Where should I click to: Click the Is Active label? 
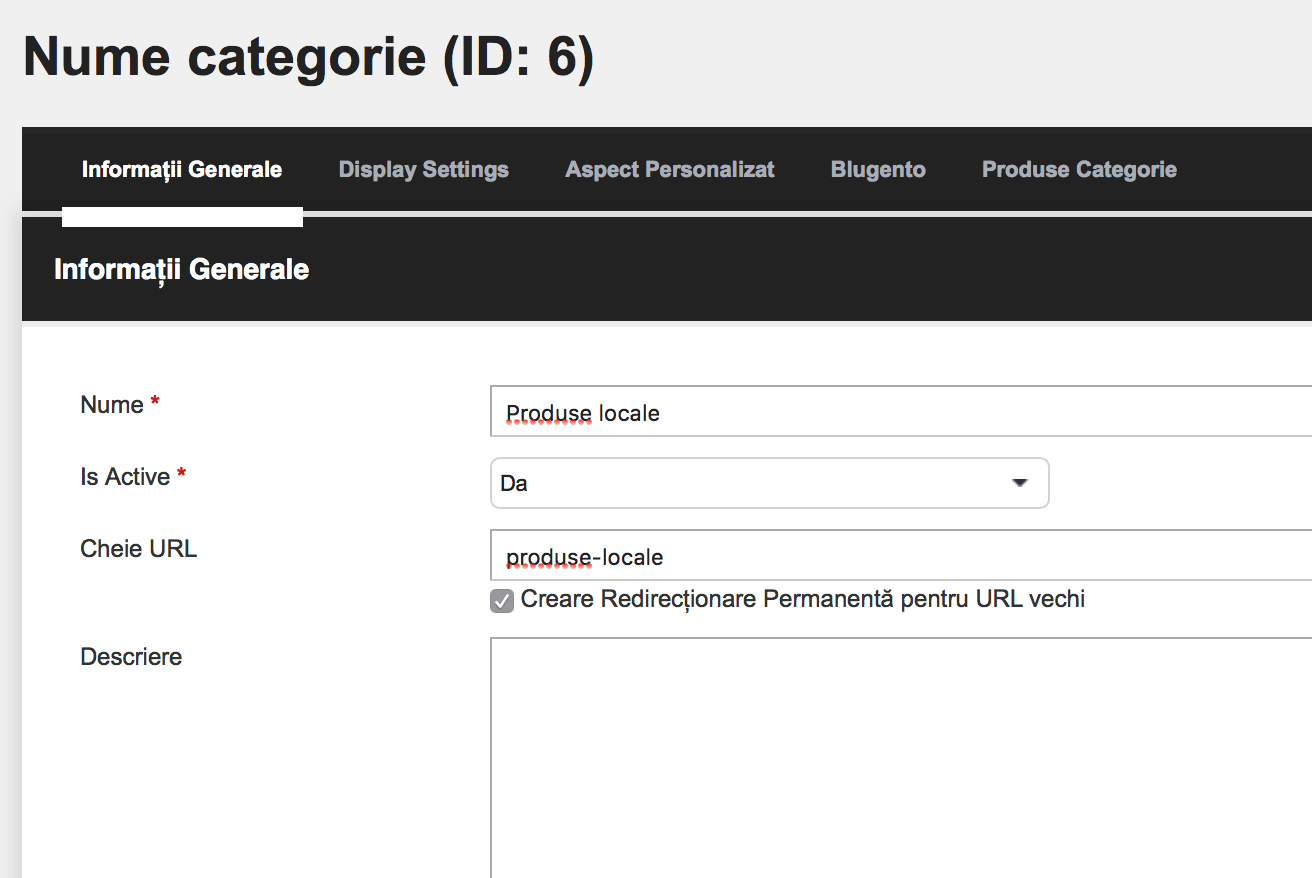tap(125, 477)
